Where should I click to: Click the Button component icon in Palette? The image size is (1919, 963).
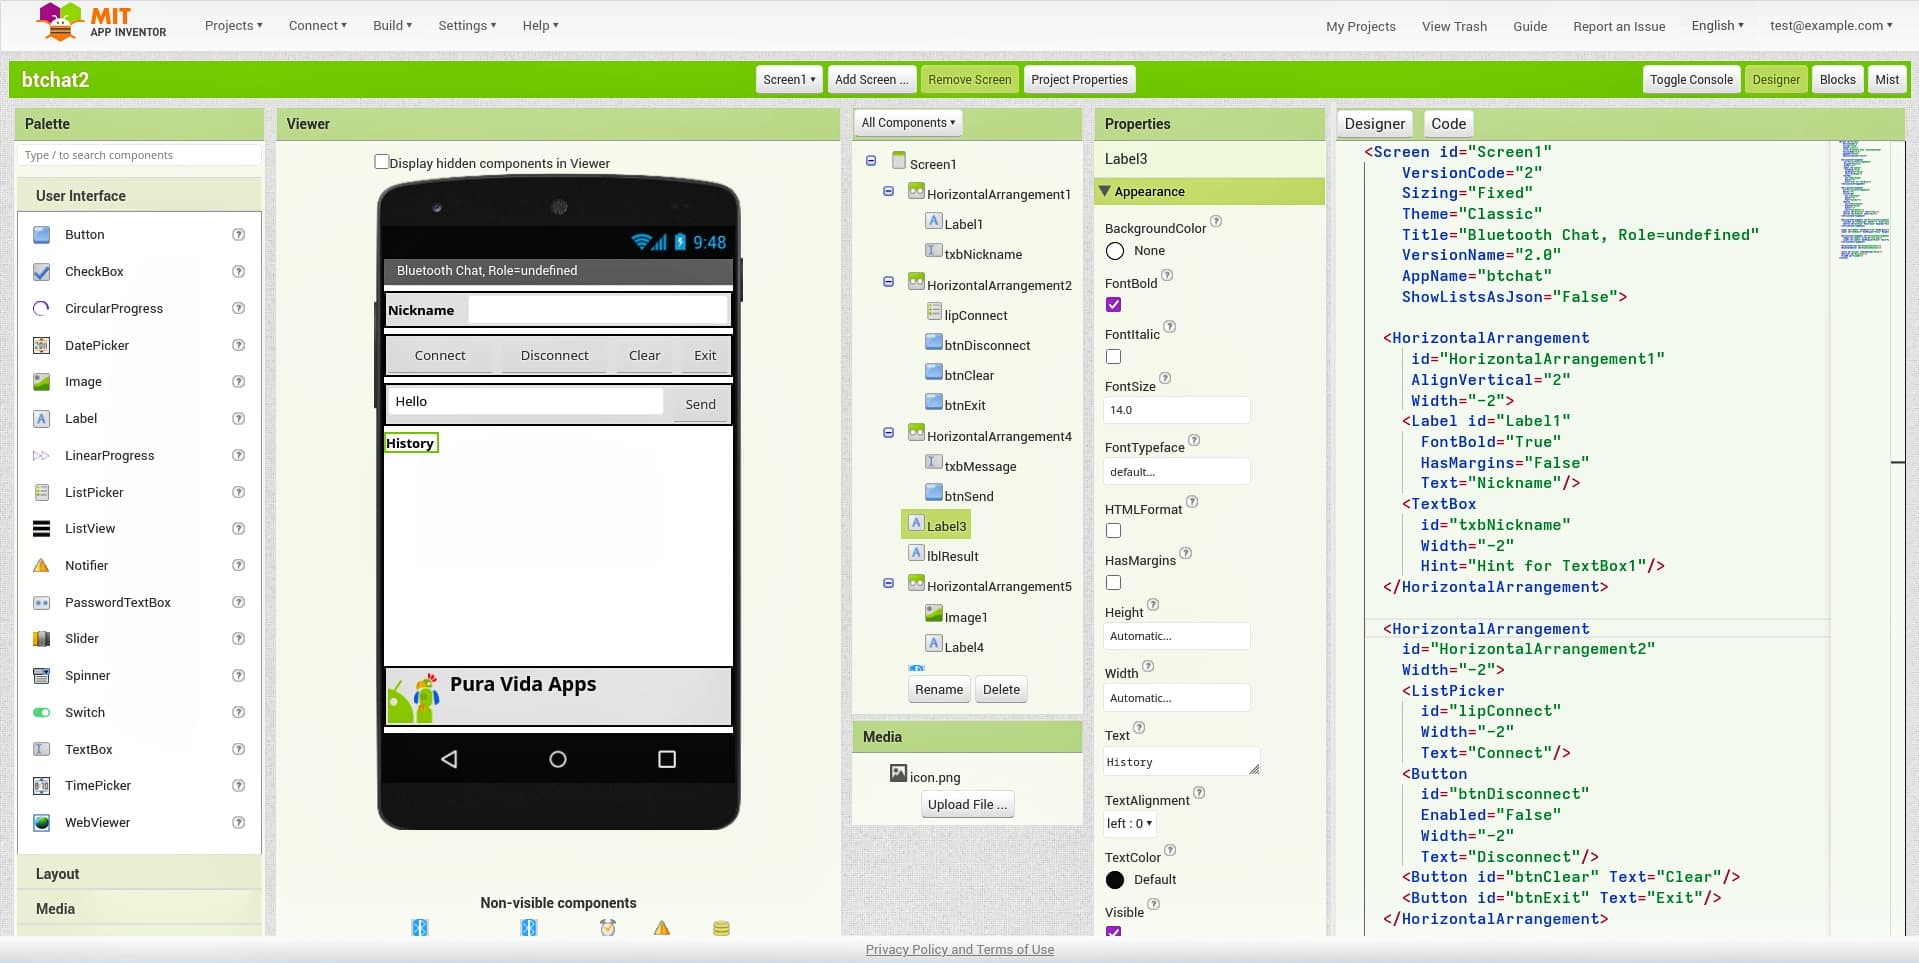(x=42, y=235)
